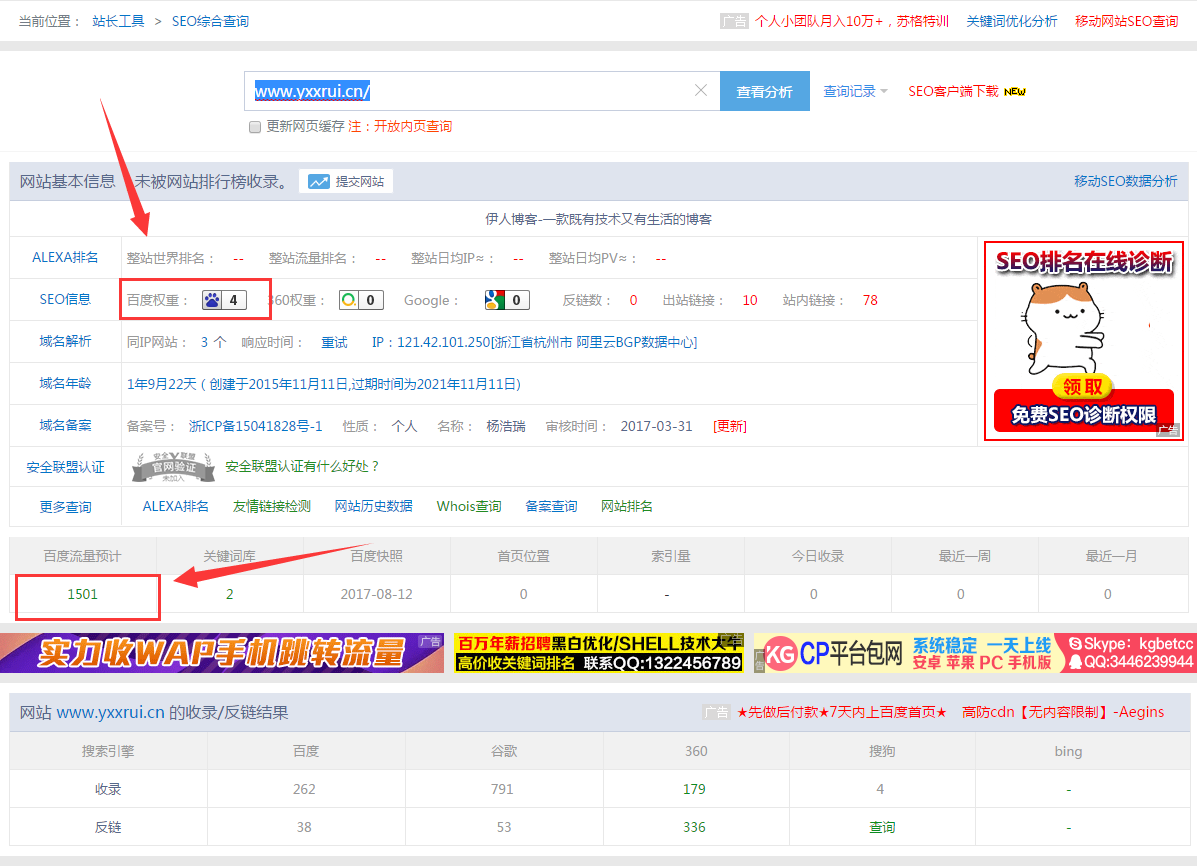Click the 搜狗 收录 value 4

tap(880, 789)
